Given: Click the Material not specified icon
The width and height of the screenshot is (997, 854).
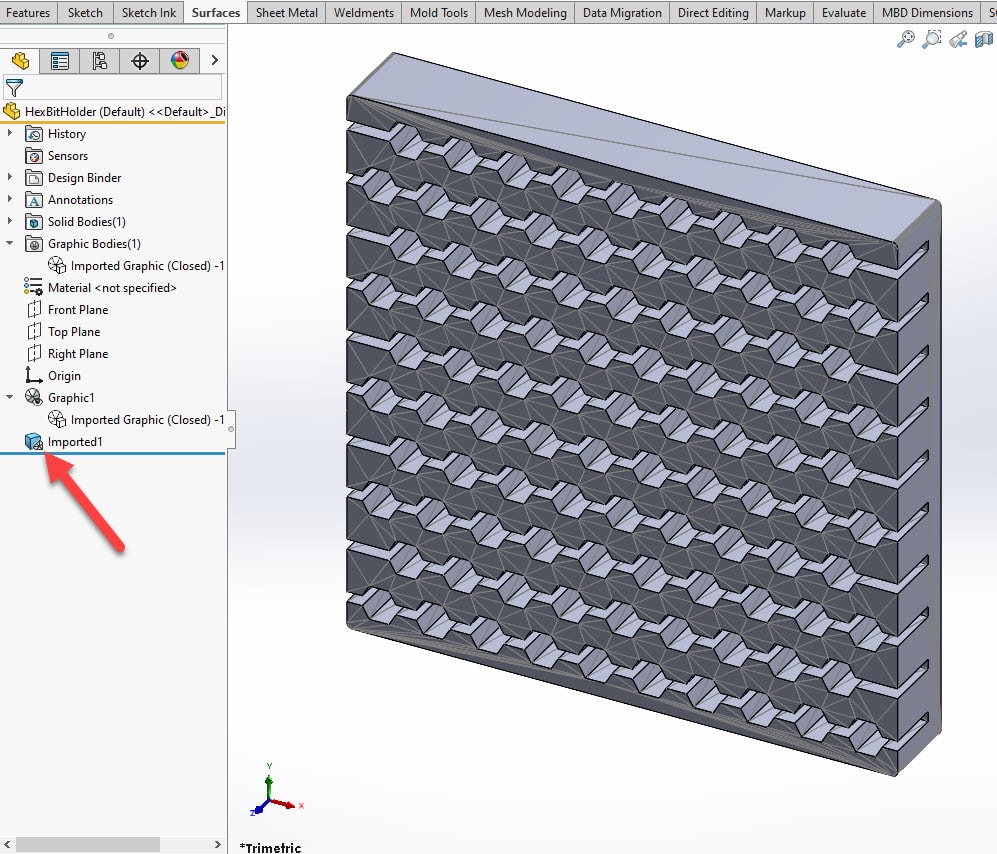Looking at the screenshot, I should (33, 287).
